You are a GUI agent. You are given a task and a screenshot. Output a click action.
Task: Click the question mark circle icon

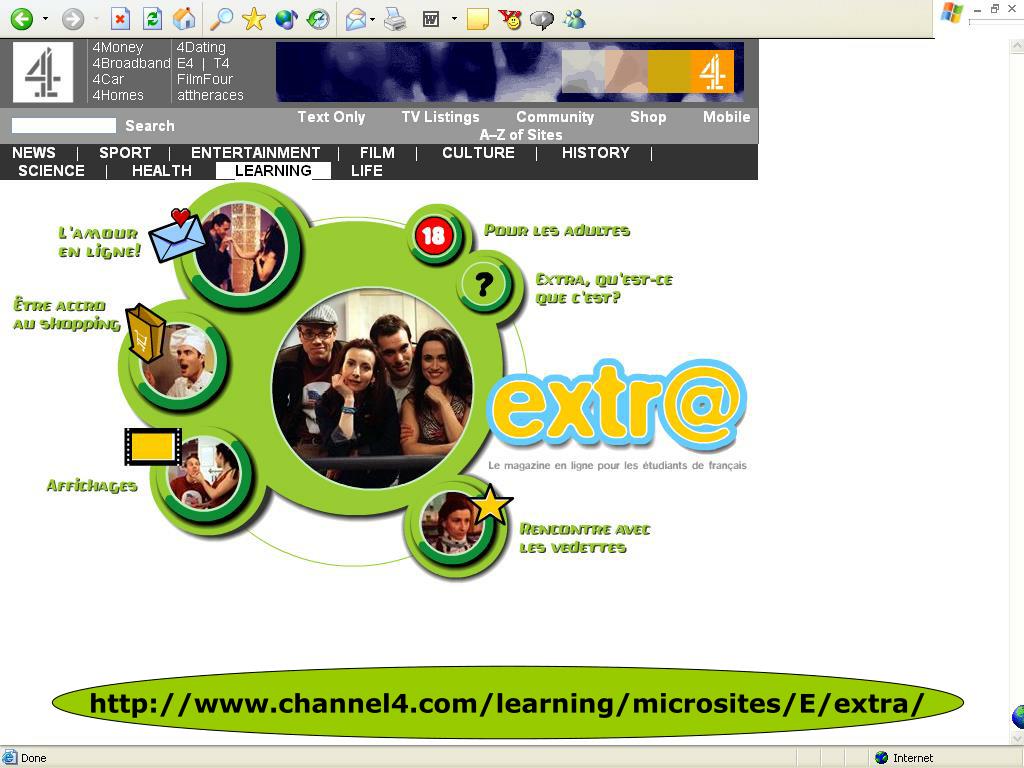[x=484, y=285]
